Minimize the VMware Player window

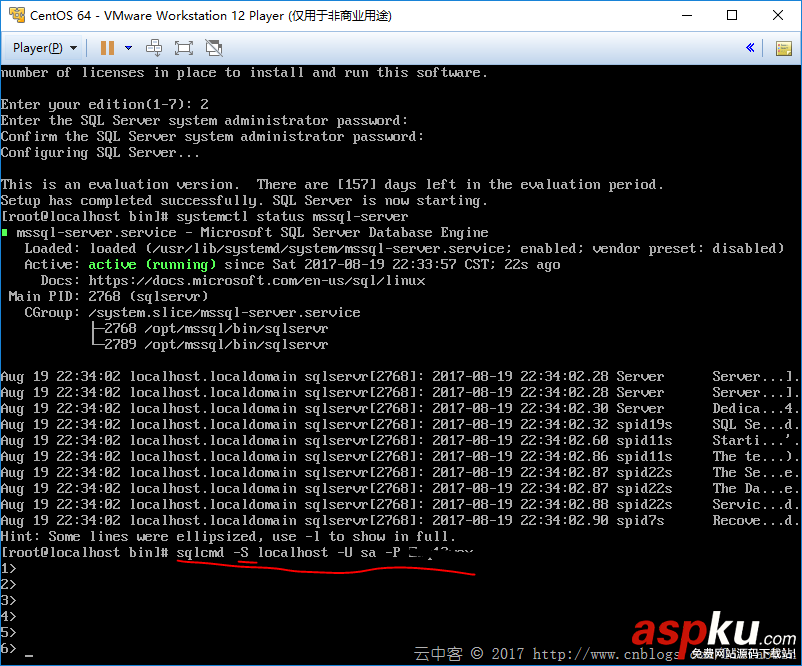click(687, 15)
